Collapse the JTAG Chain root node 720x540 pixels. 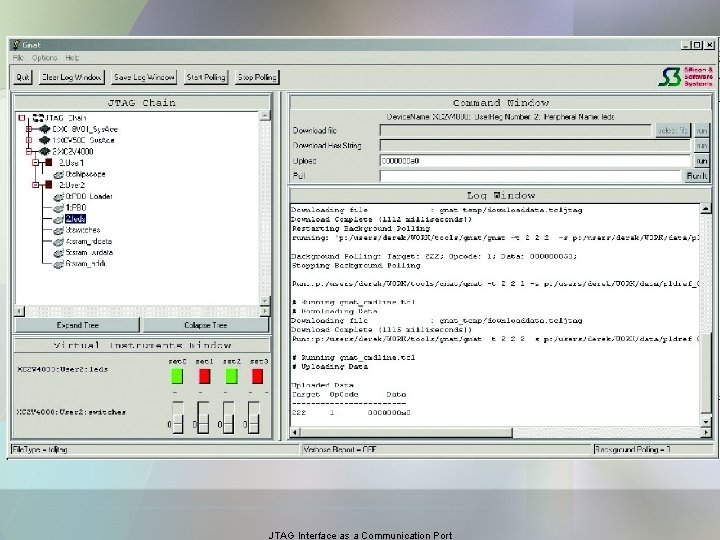(22, 118)
